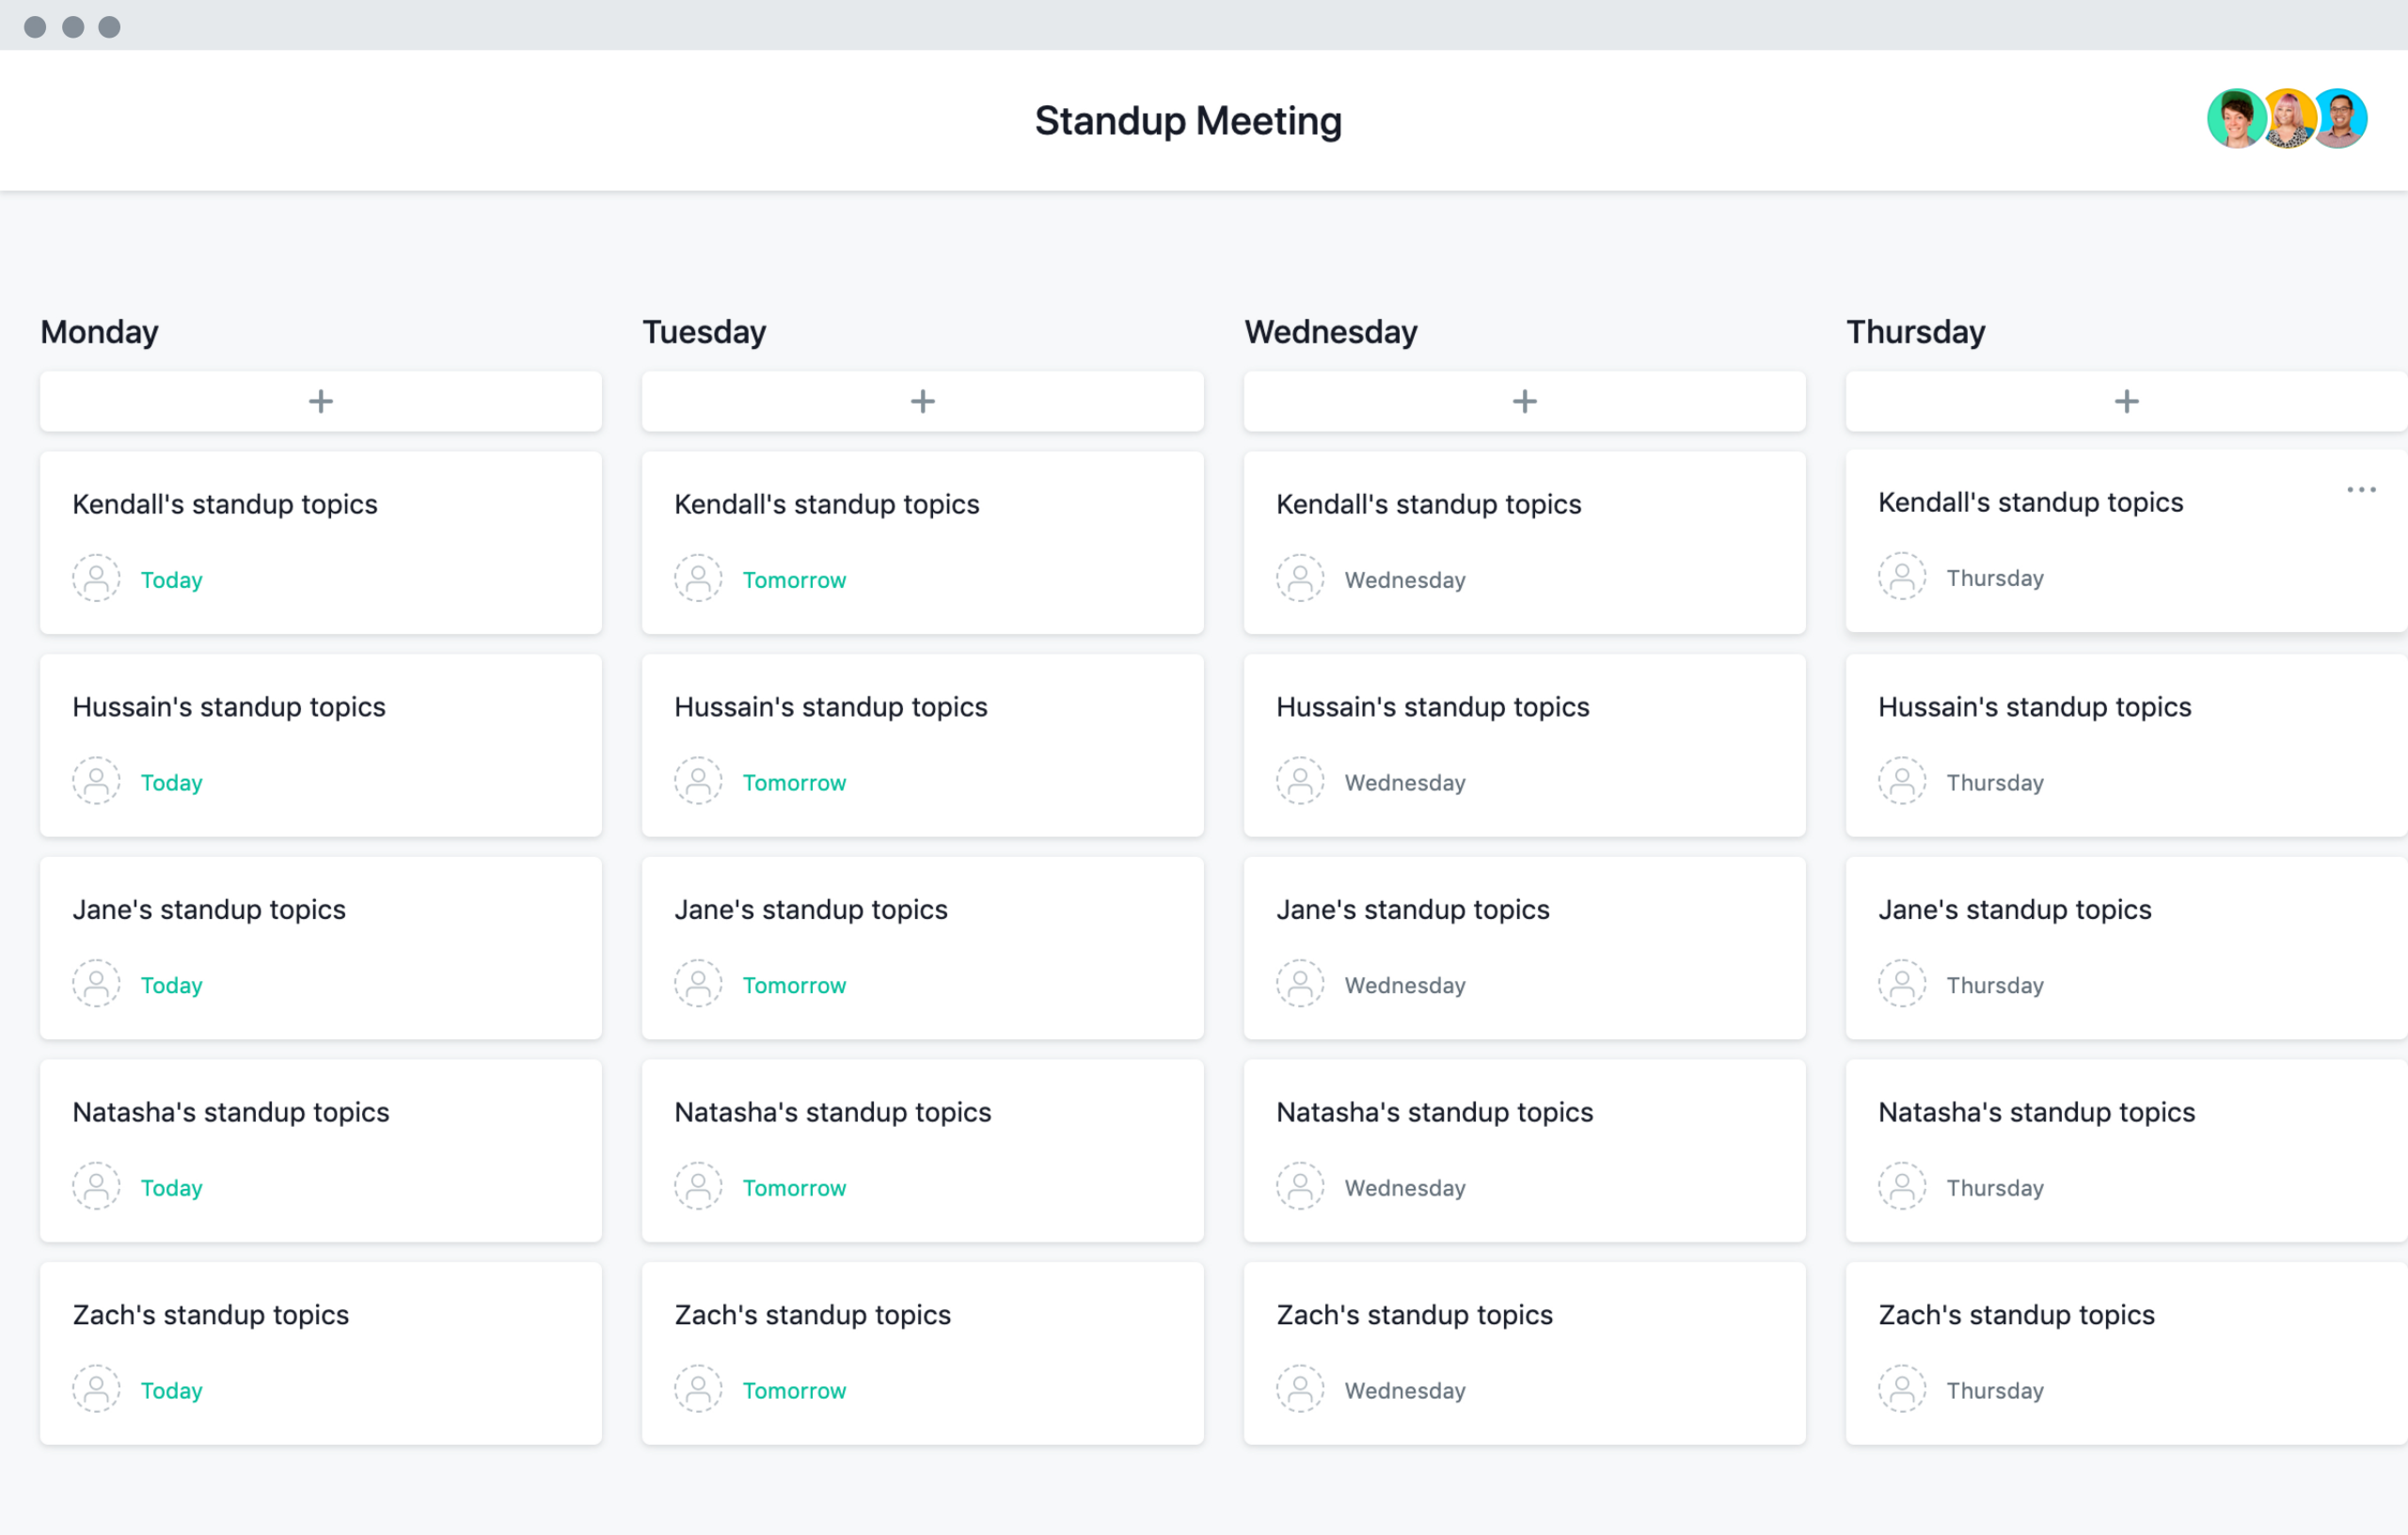2408x1535 pixels.
Task: Click the unassigned user icon on Hussain's Wednesday card
Action: 1301,781
